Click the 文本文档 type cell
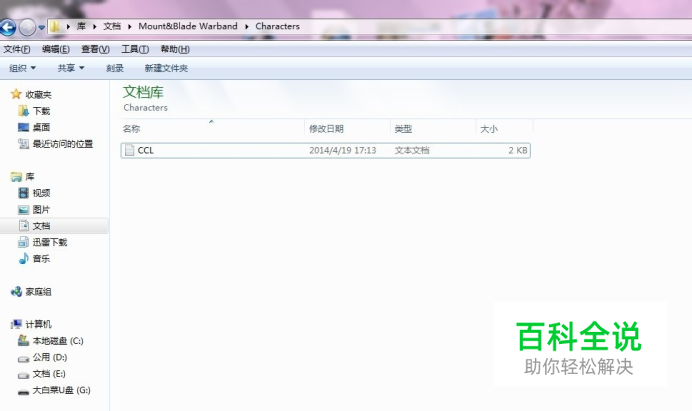This screenshot has height=411, width=692. (x=412, y=150)
